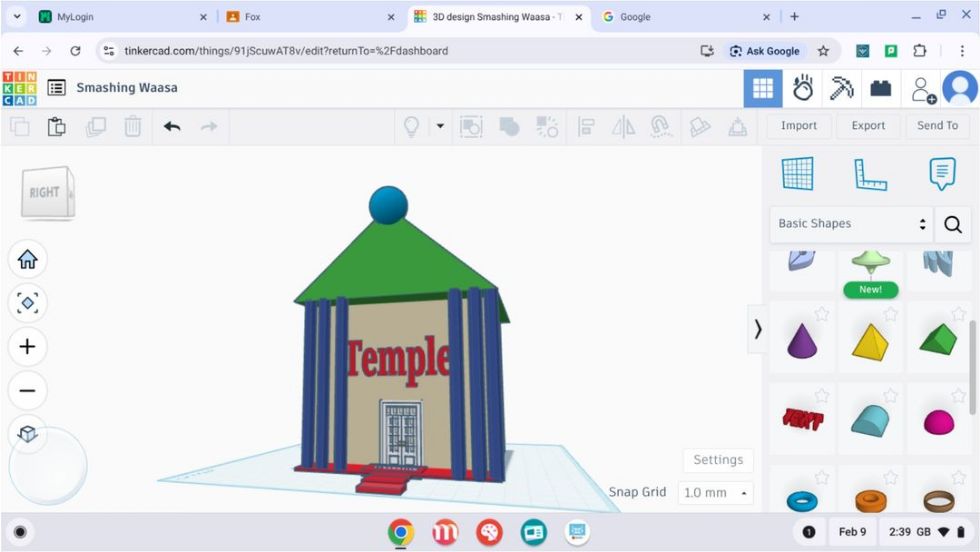Image resolution: width=980 pixels, height=552 pixels.
Task: Open the Basic Shapes library dropdown
Action: click(851, 224)
